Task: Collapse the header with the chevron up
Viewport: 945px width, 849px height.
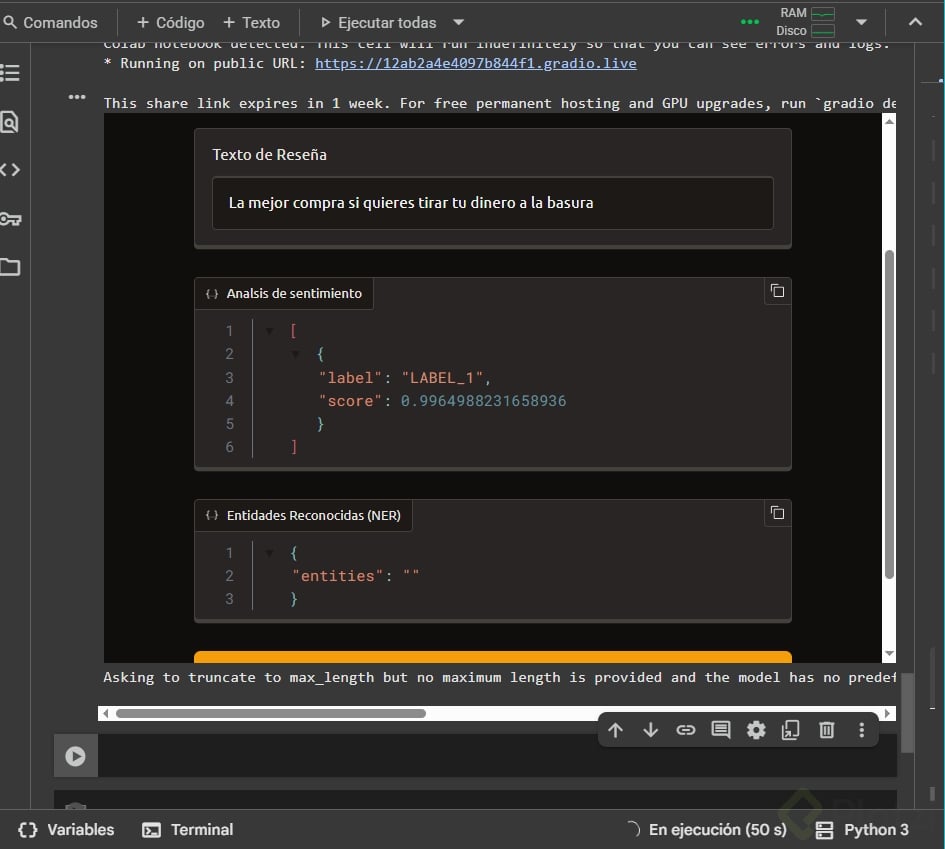Action: click(915, 22)
